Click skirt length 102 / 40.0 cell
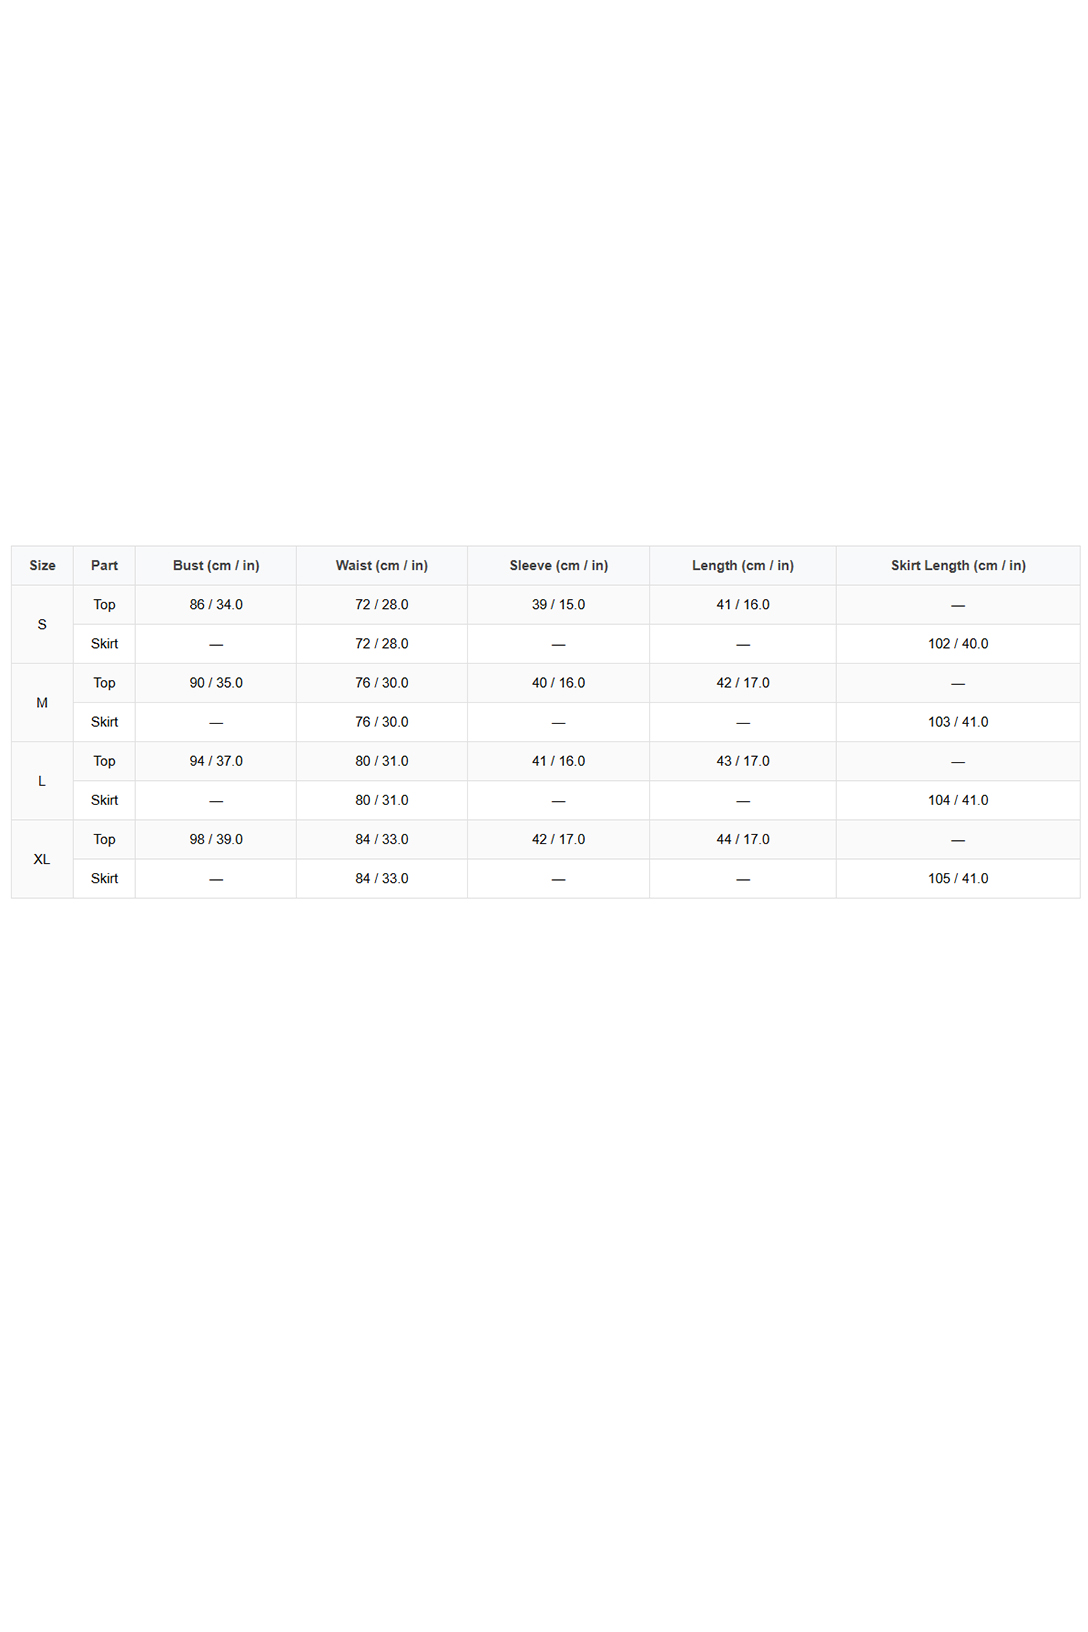 pos(958,644)
